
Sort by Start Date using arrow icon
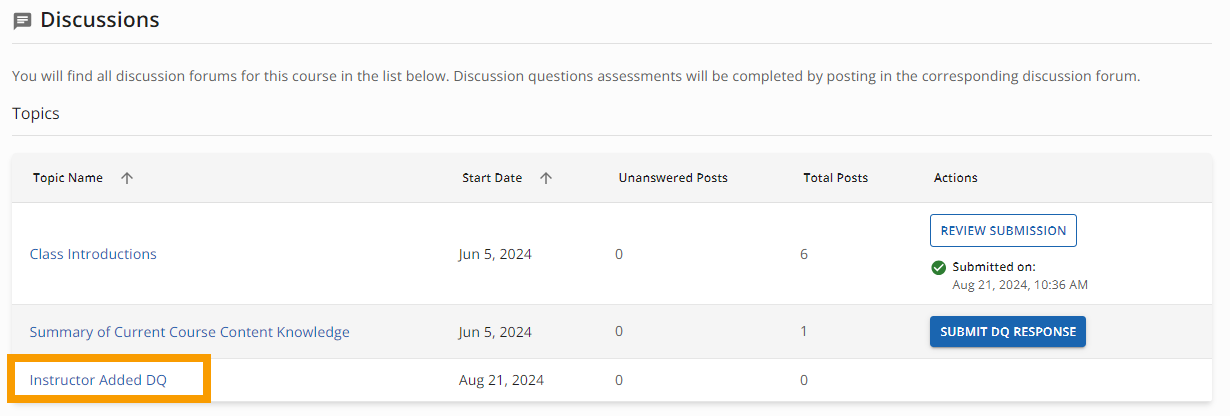click(546, 178)
